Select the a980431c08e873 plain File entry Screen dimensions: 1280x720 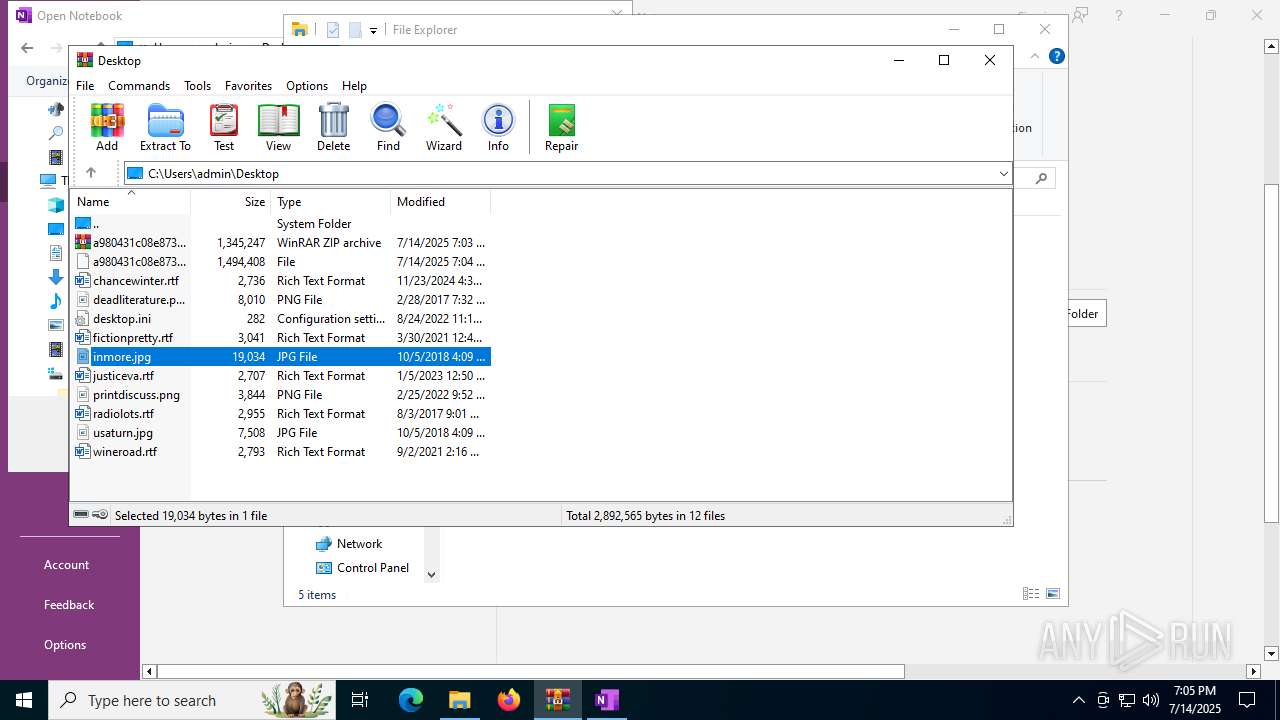coord(281,262)
